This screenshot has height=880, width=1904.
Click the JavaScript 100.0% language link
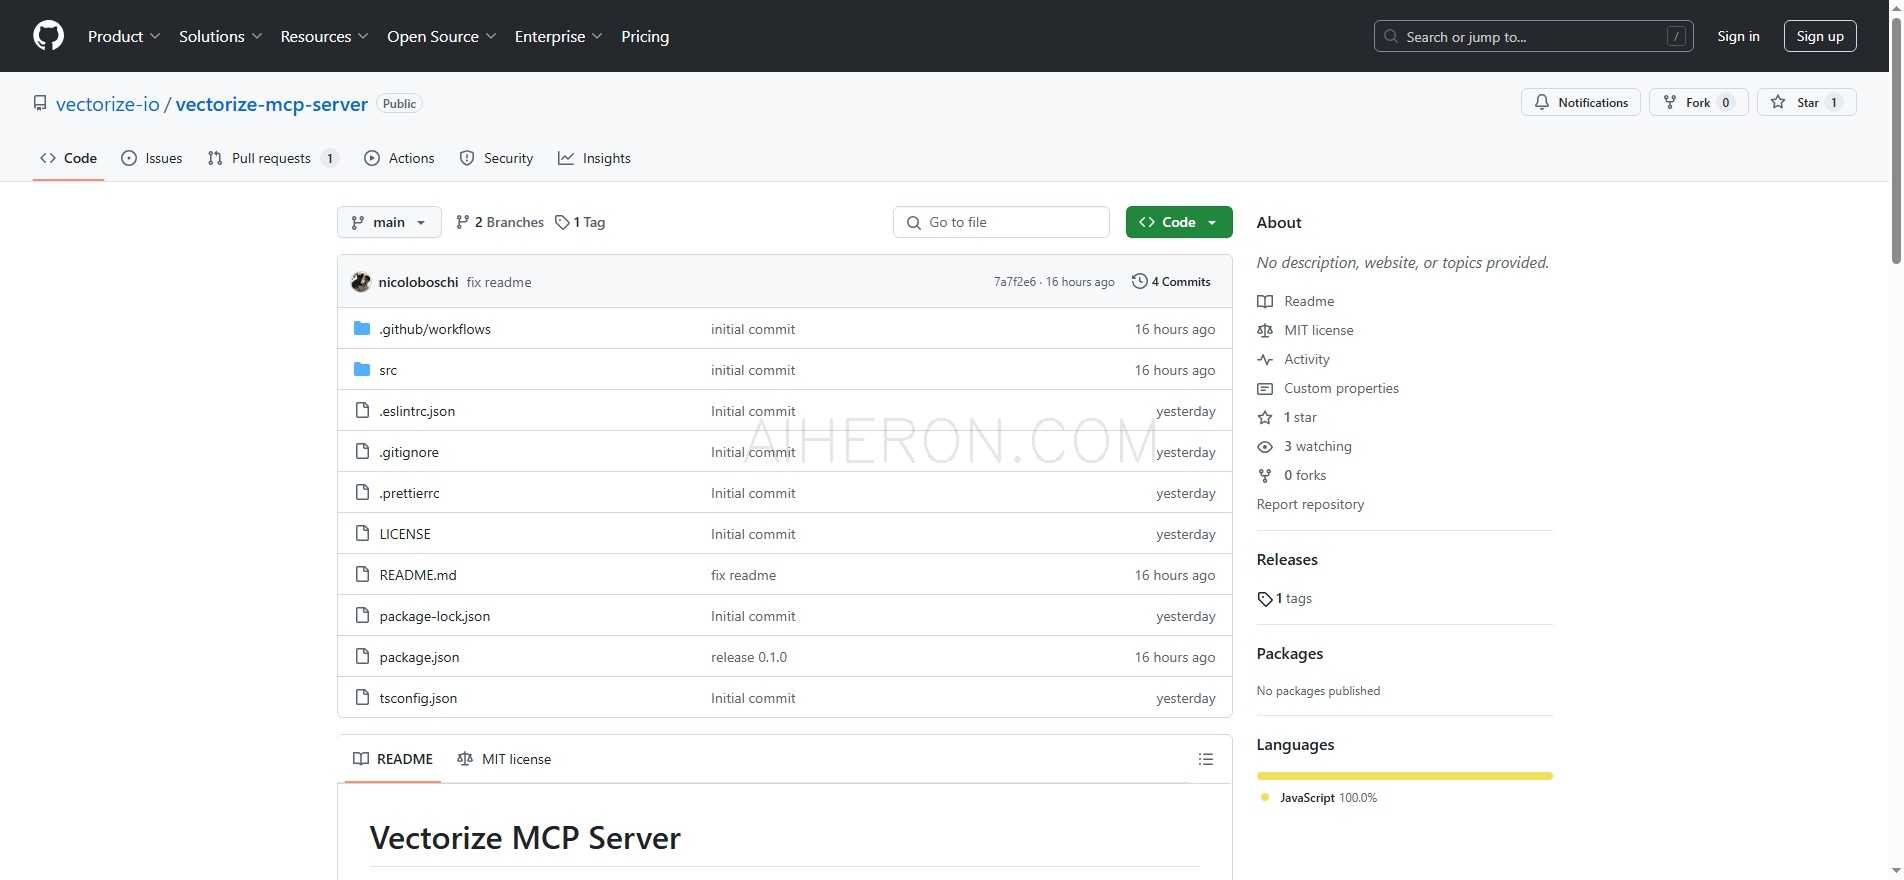1319,798
